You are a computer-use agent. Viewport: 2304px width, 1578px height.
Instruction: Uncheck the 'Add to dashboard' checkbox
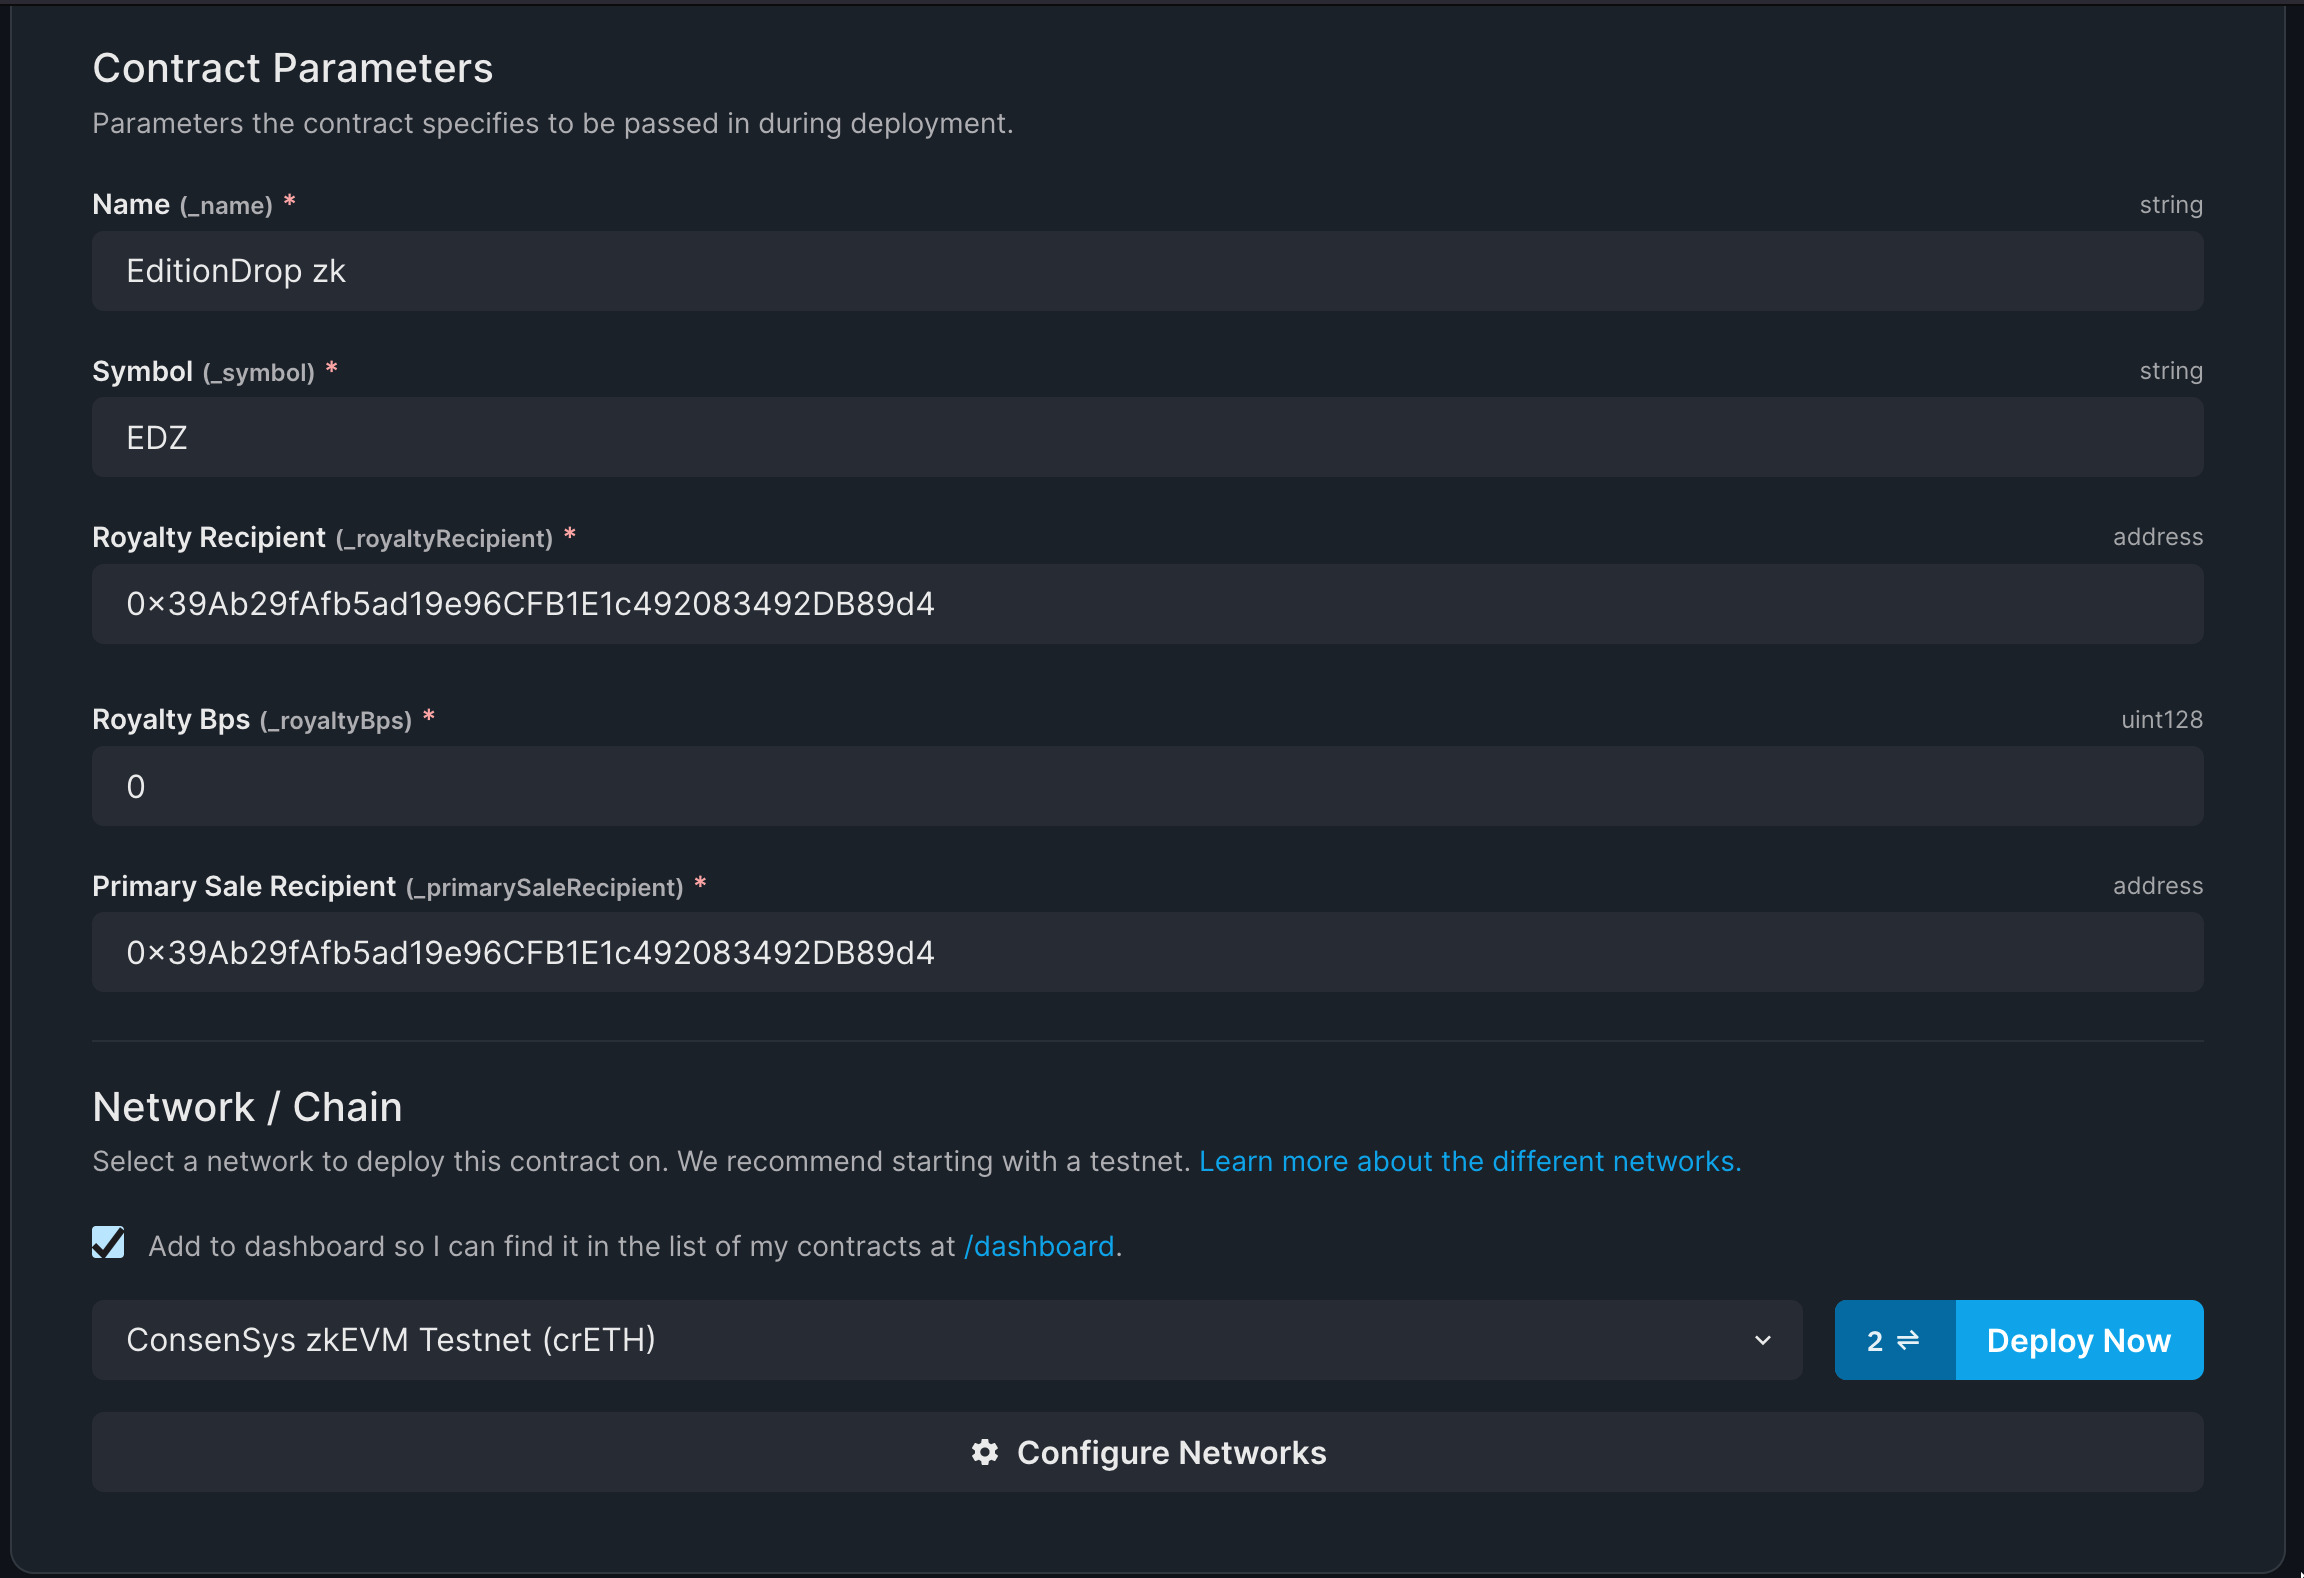[109, 1243]
